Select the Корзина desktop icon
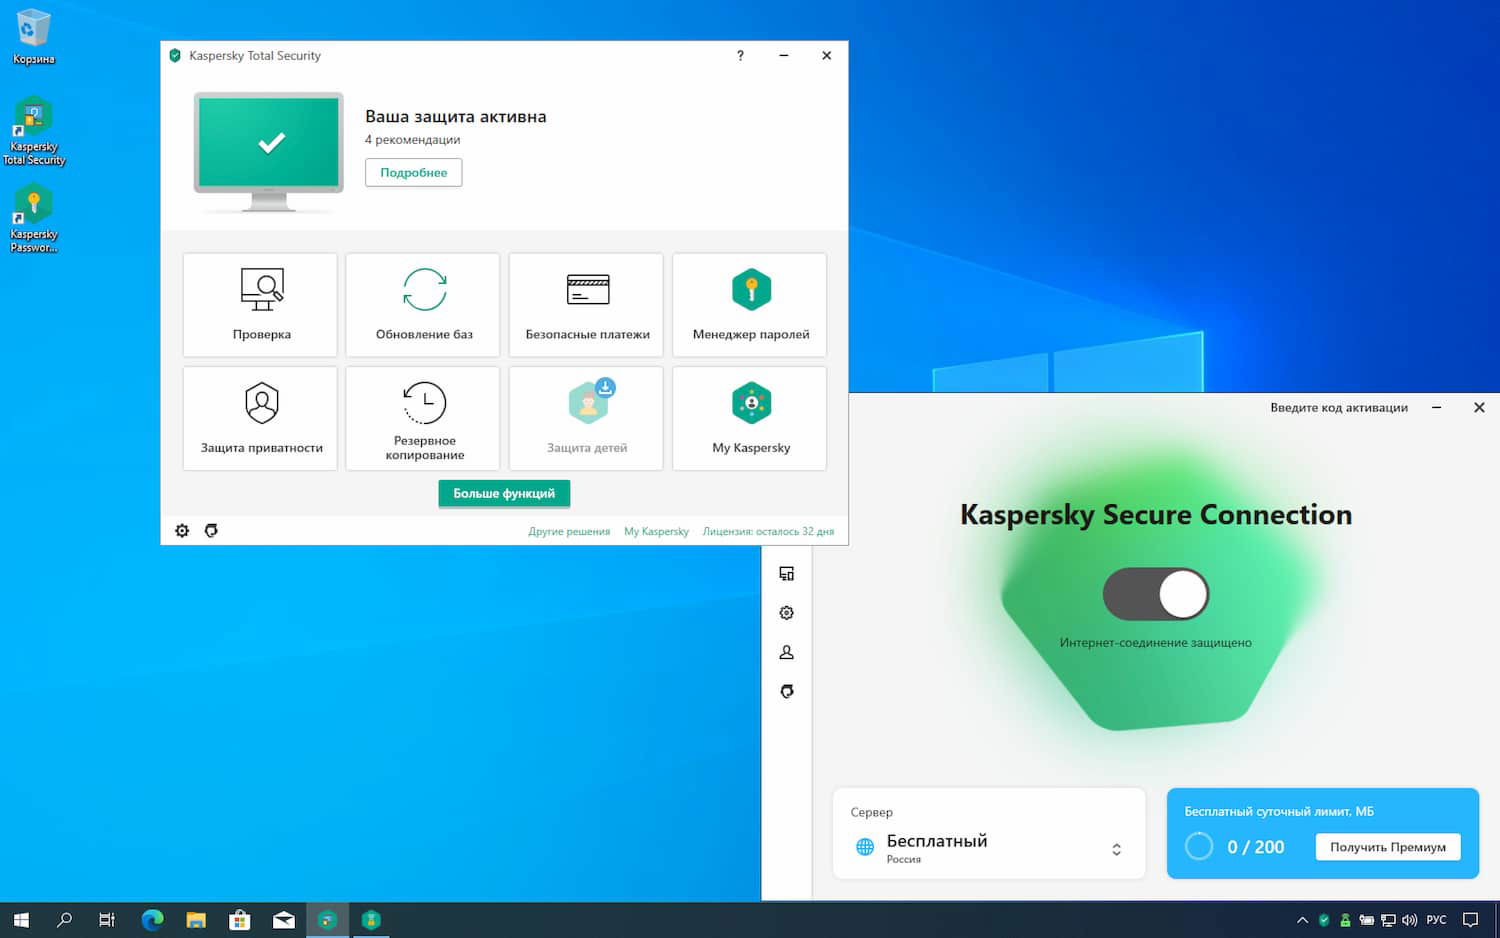 tap(33, 38)
